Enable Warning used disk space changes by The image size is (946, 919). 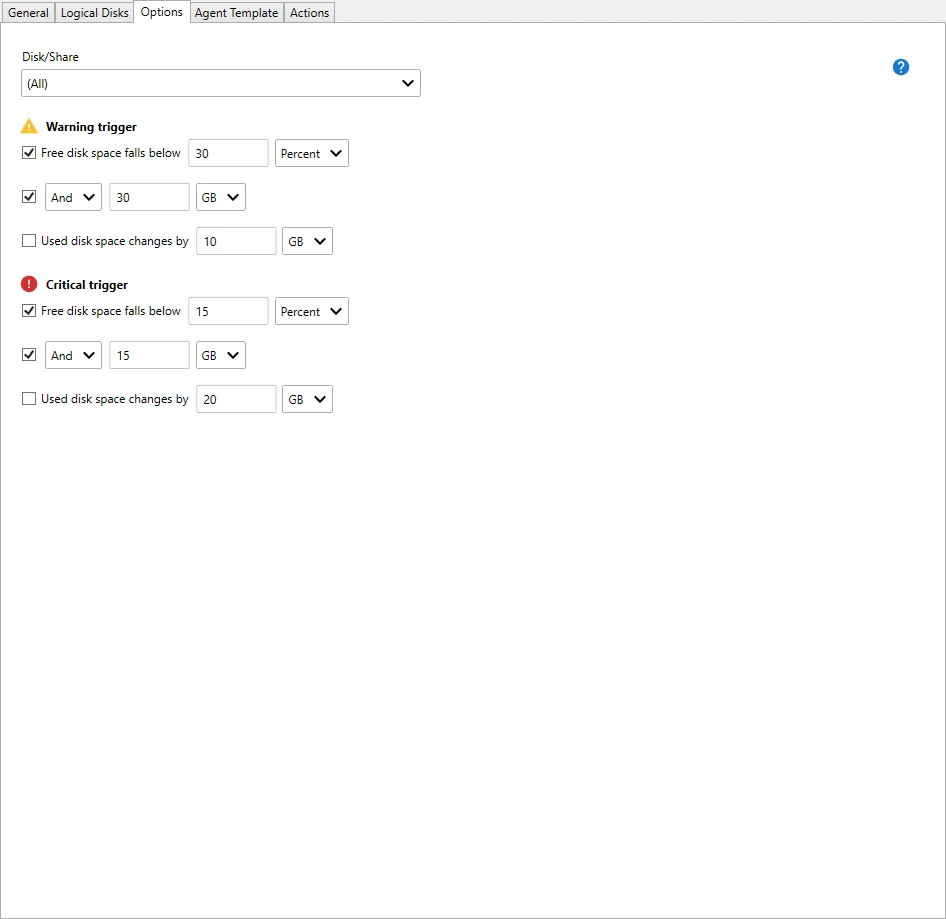pos(29,241)
